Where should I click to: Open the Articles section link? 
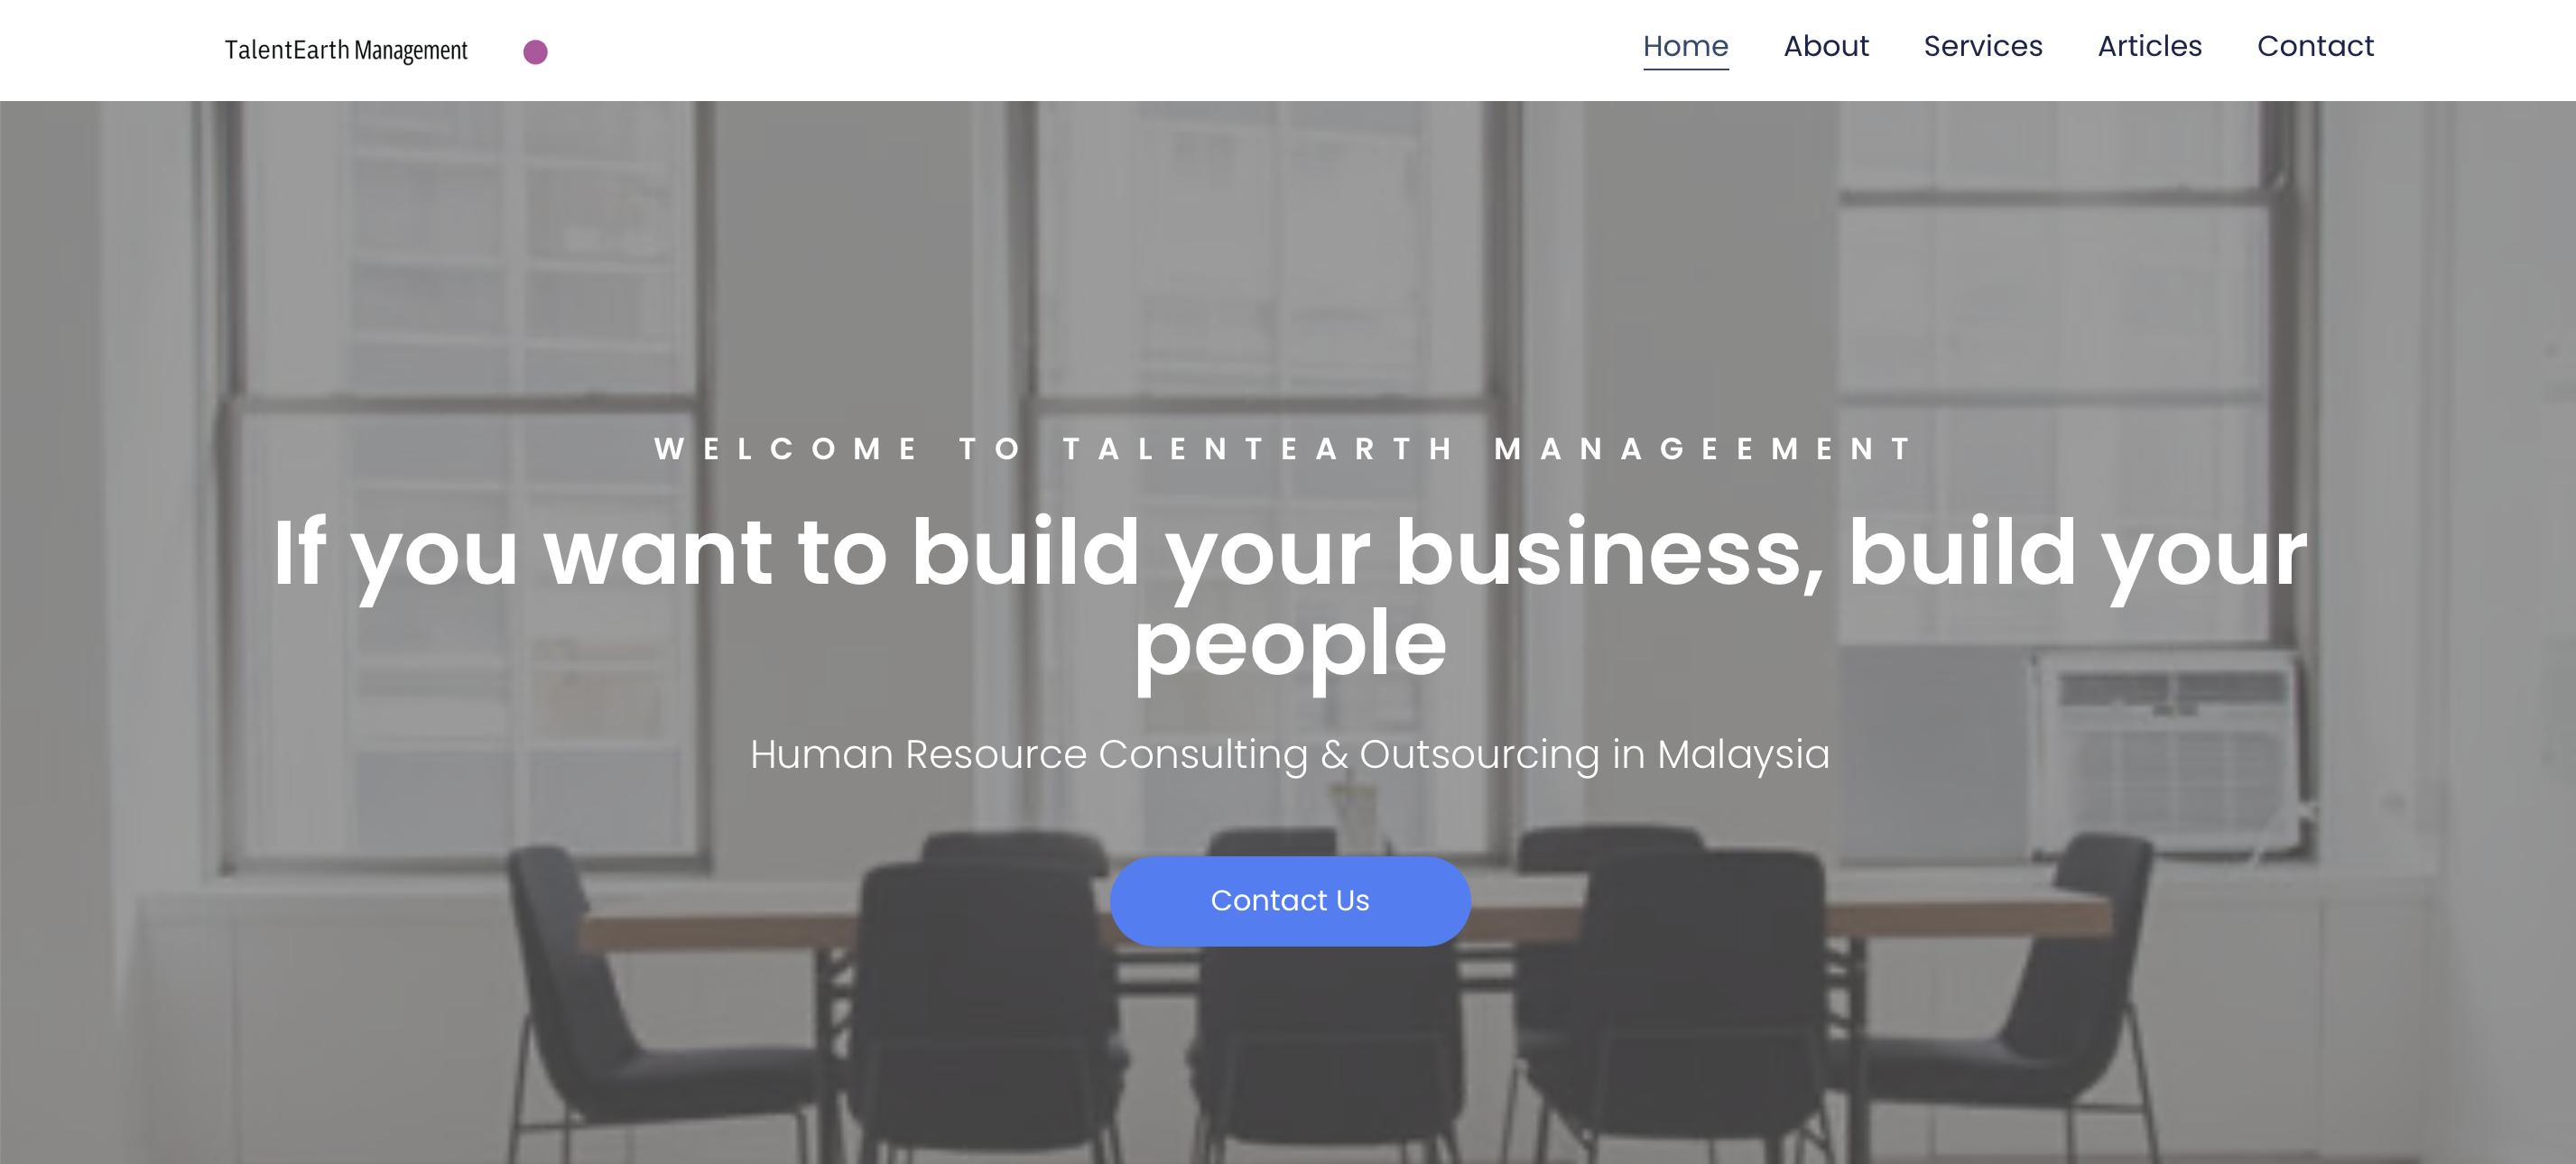click(2149, 46)
